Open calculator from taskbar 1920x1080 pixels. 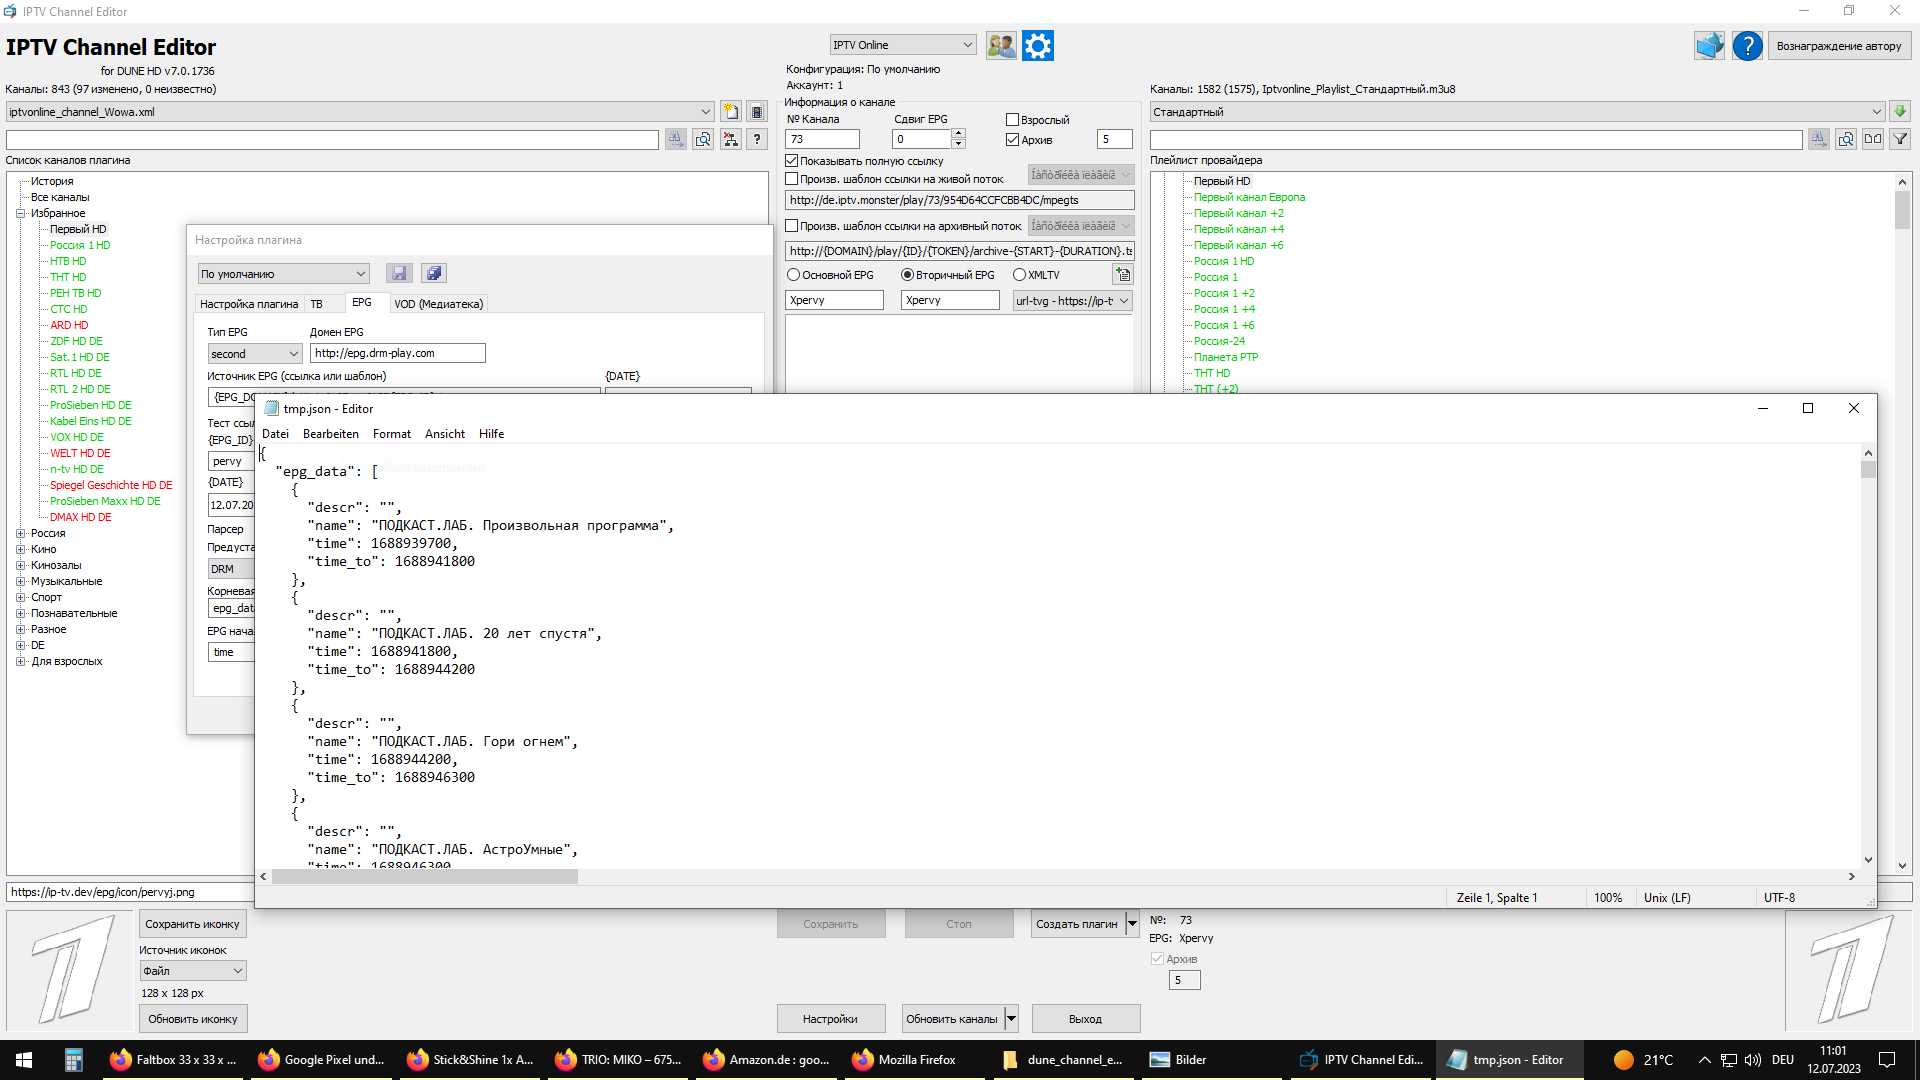coord(73,1060)
